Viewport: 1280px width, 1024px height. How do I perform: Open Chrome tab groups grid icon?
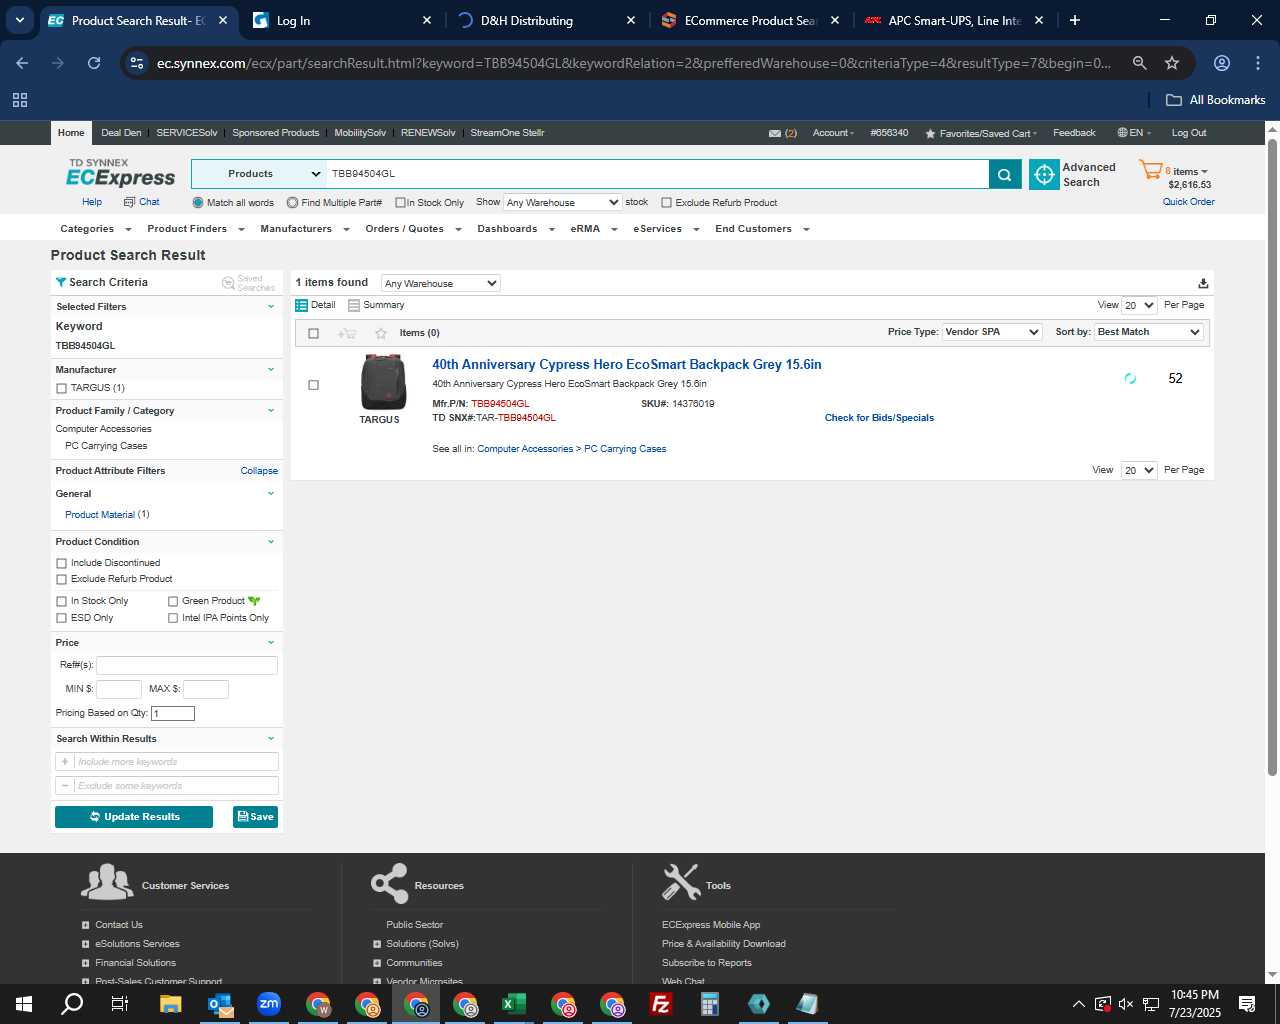tap(20, 100)
